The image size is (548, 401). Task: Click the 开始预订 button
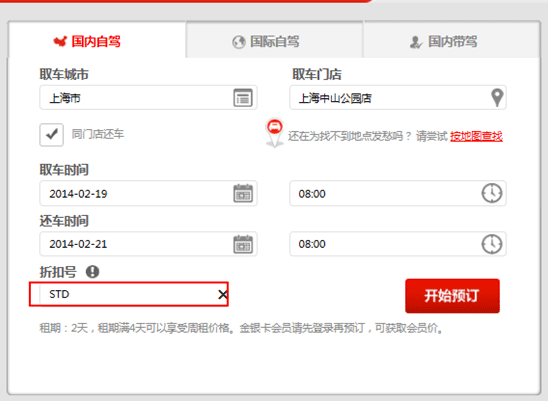coord(452,296)
